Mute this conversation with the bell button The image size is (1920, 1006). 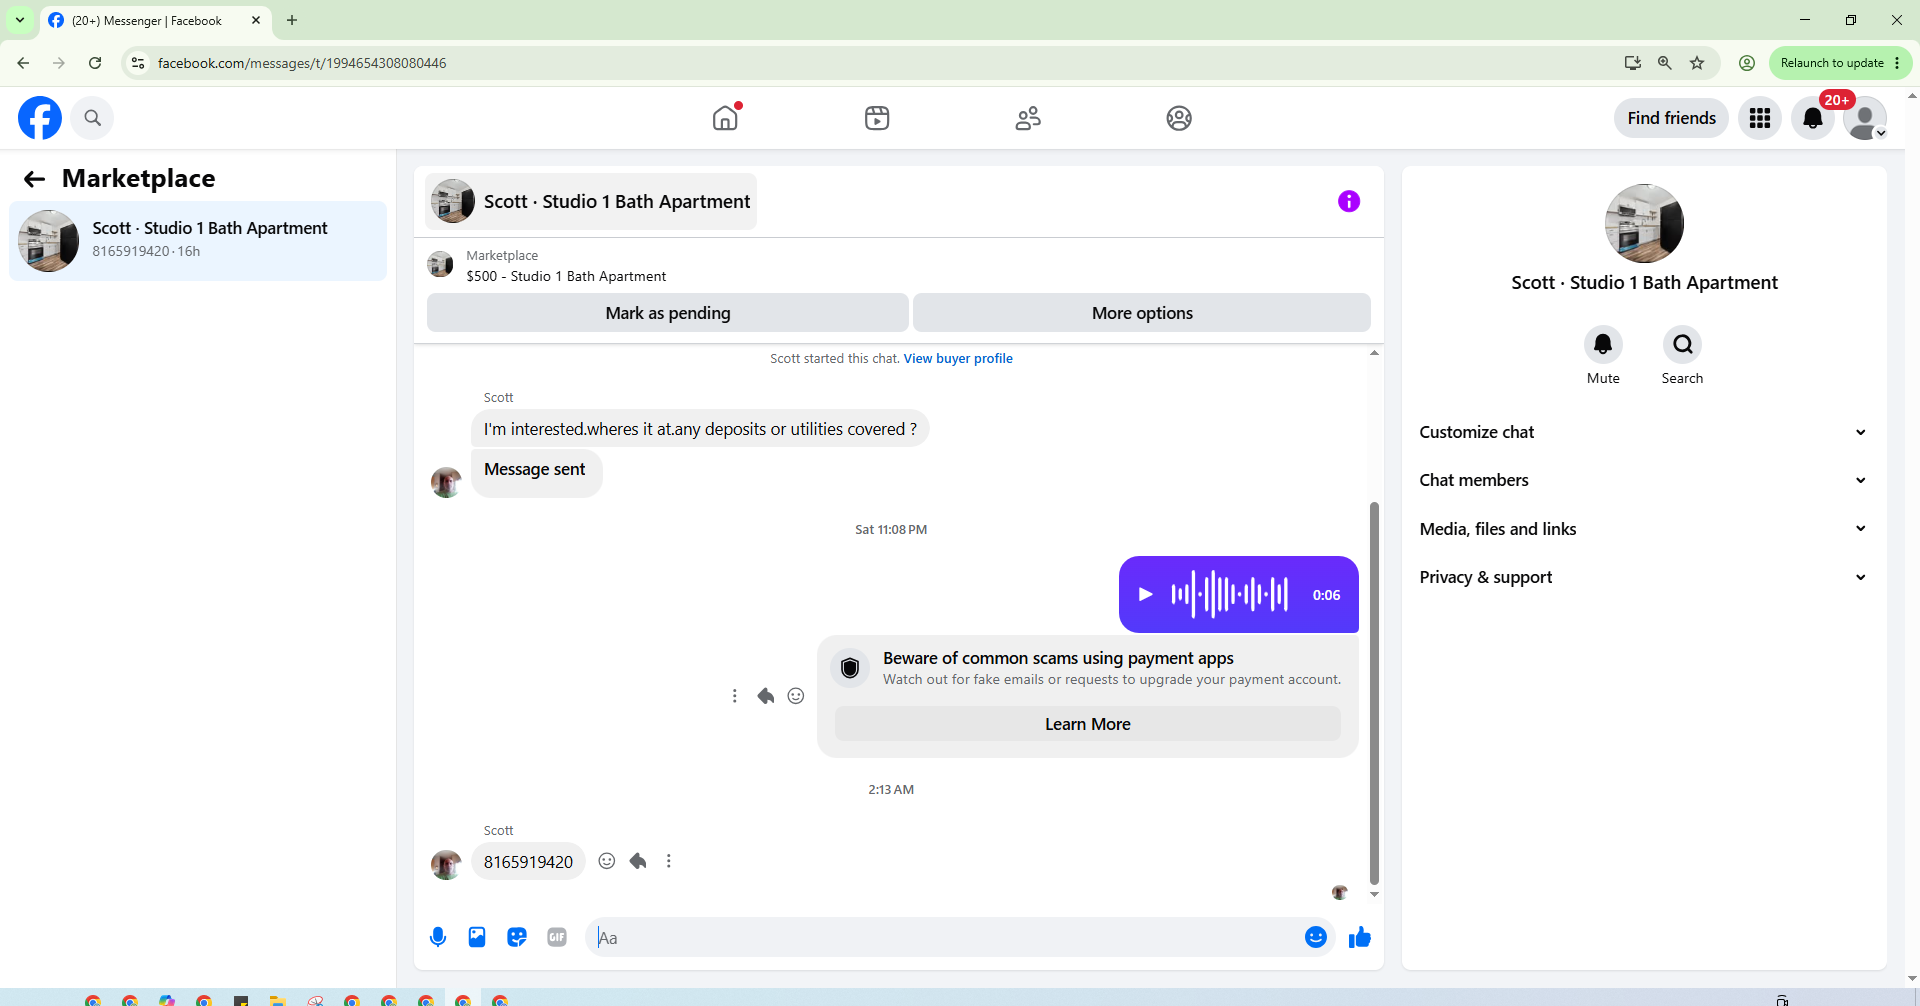pyautogui.click(x=1603, y=345)
